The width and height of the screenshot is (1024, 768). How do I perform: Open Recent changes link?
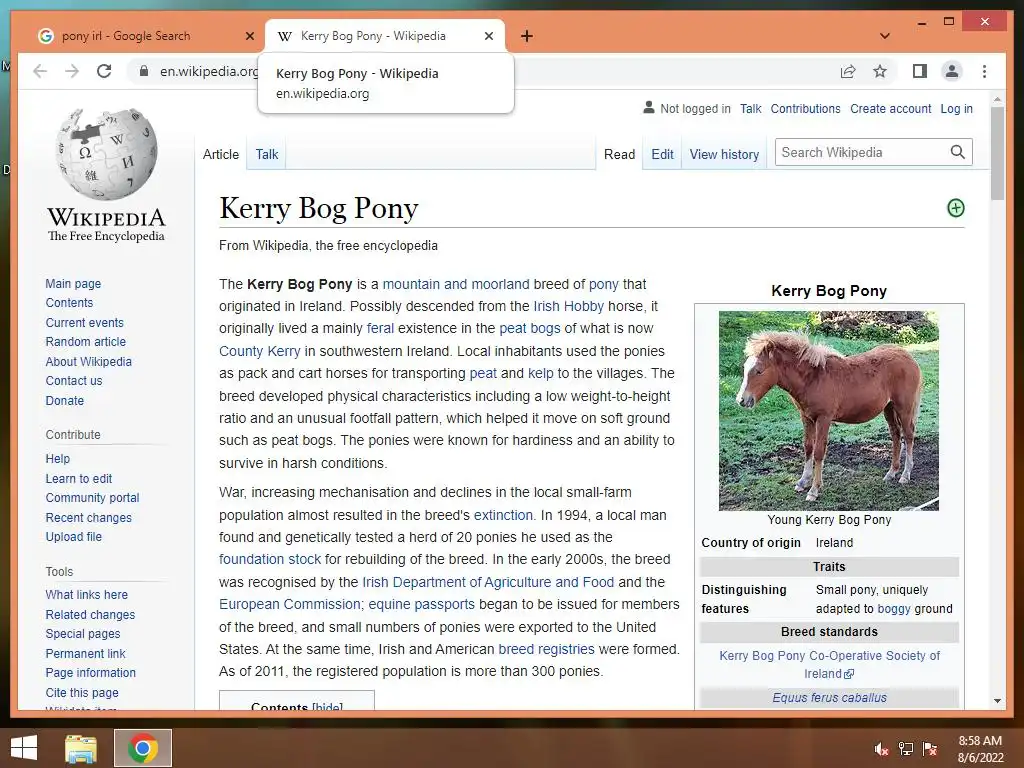[x=88, y=517]
